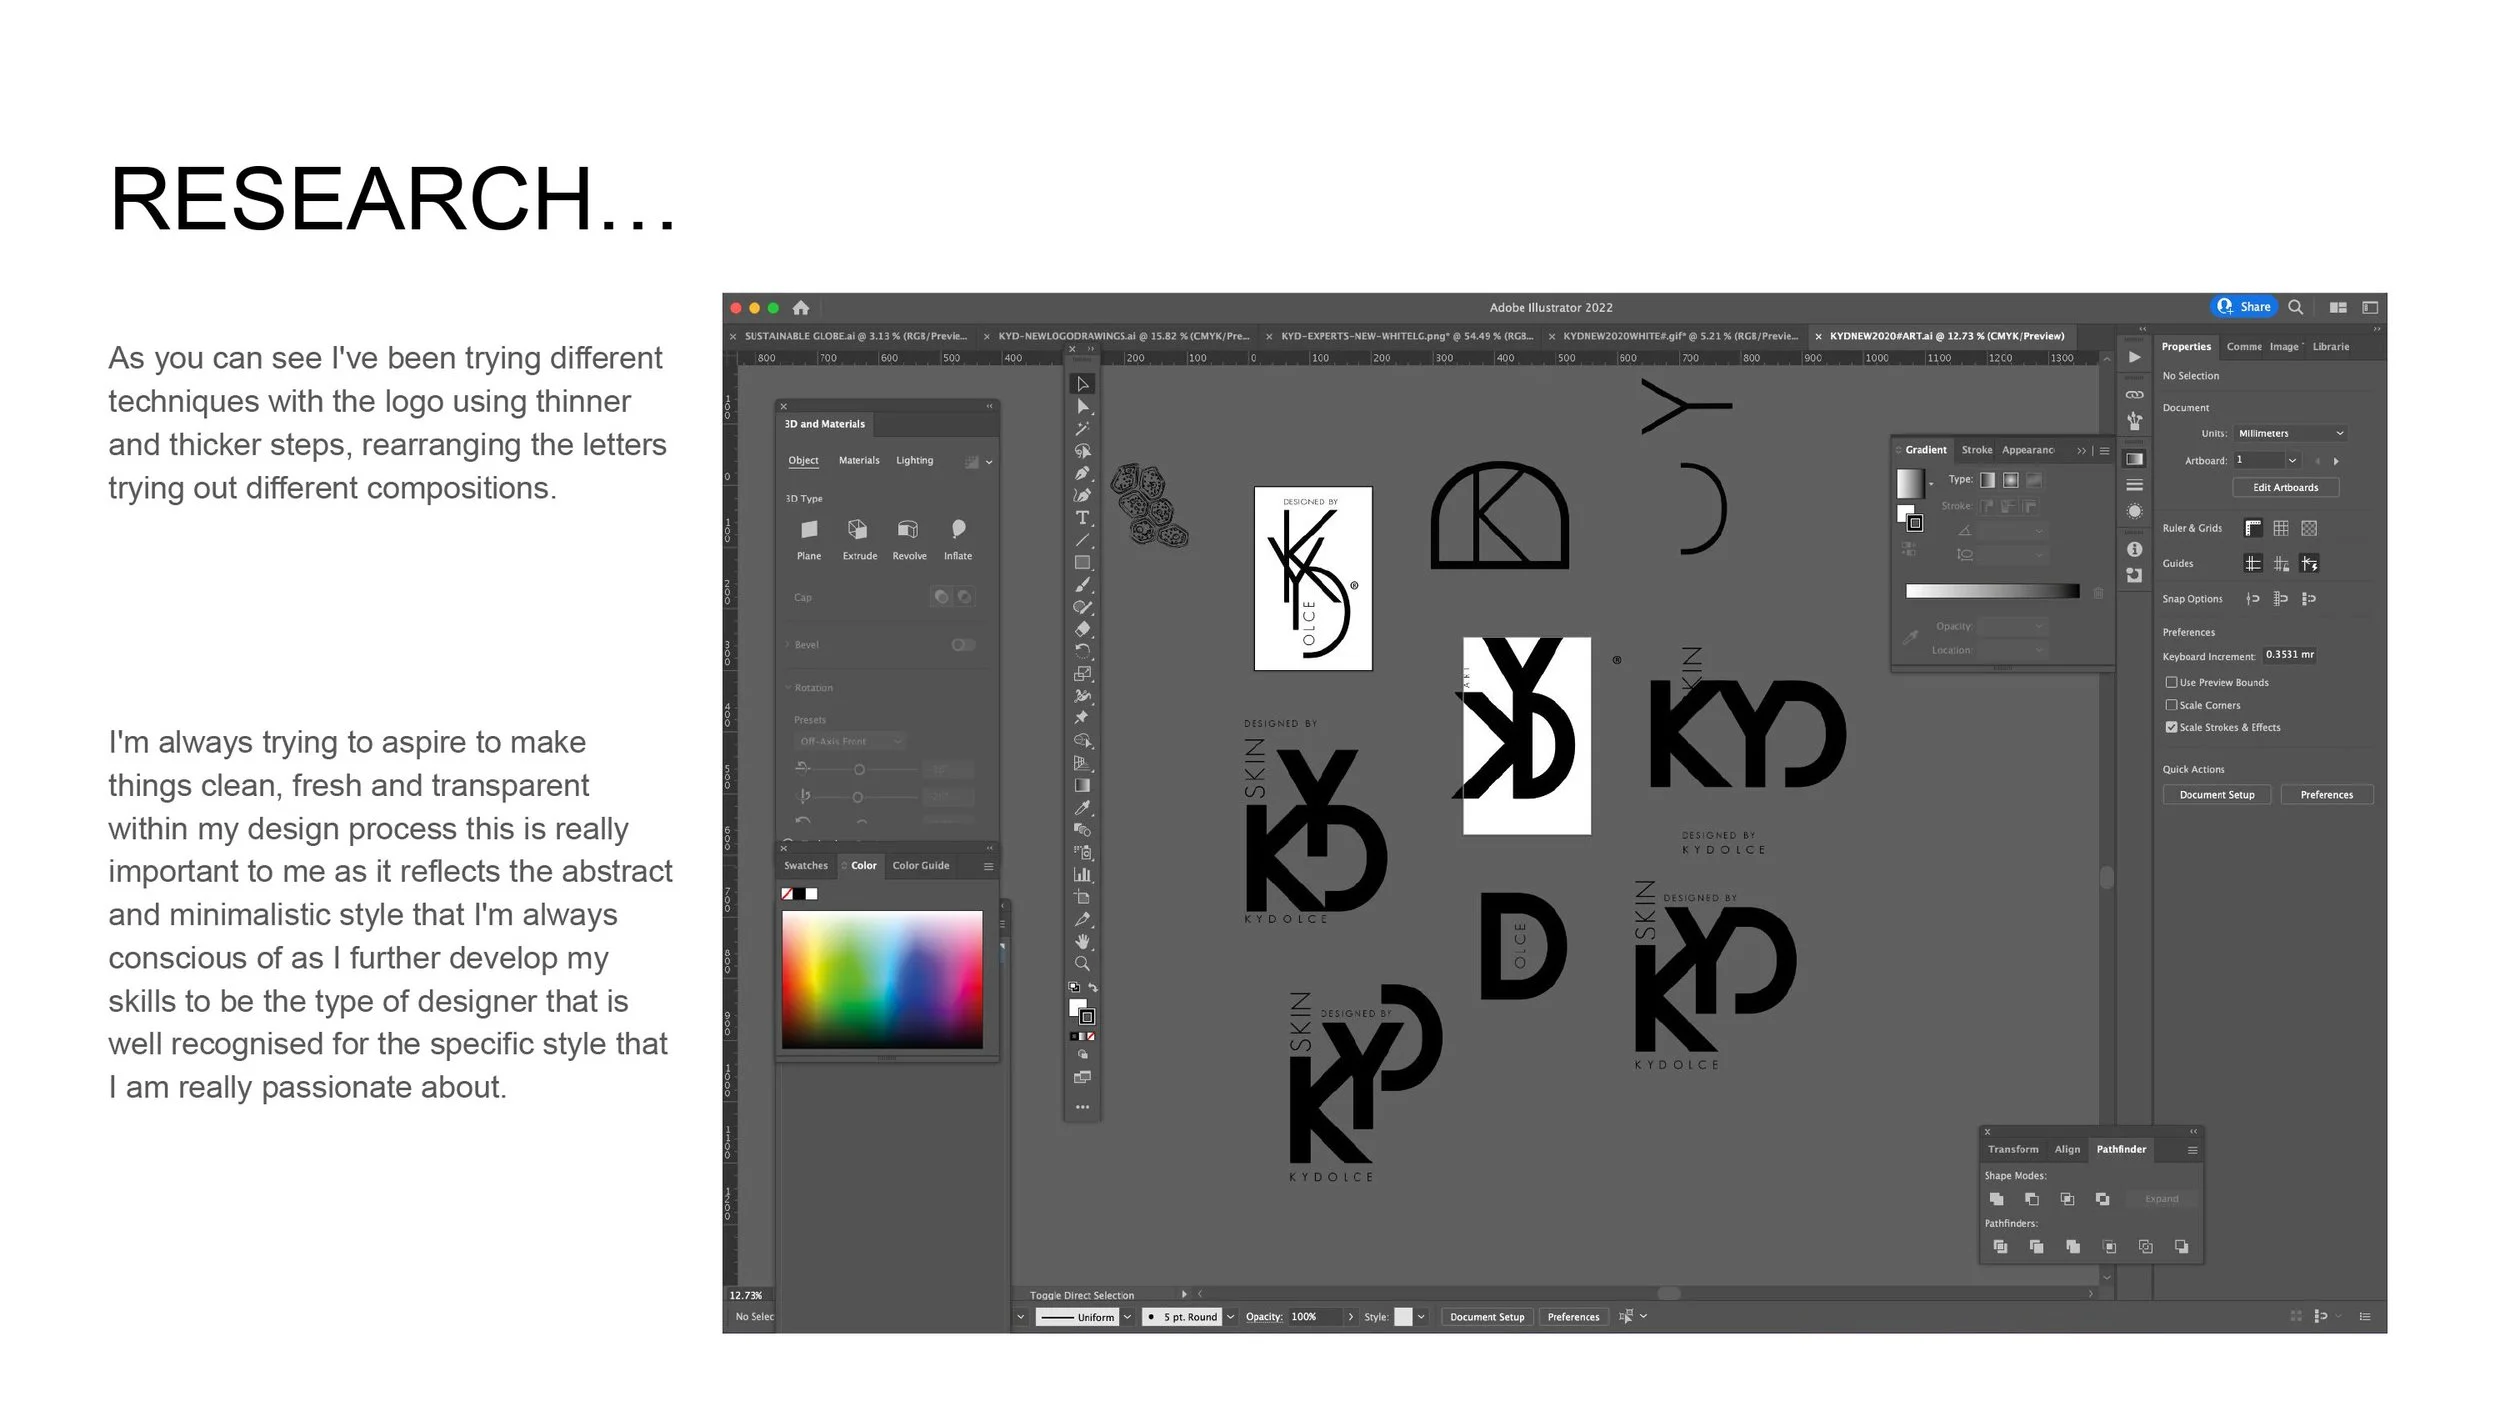Image resolution: width=2500 pixels, height=1407 pixels.
Task: Select the Rectangle tool
Action: 1082,563
